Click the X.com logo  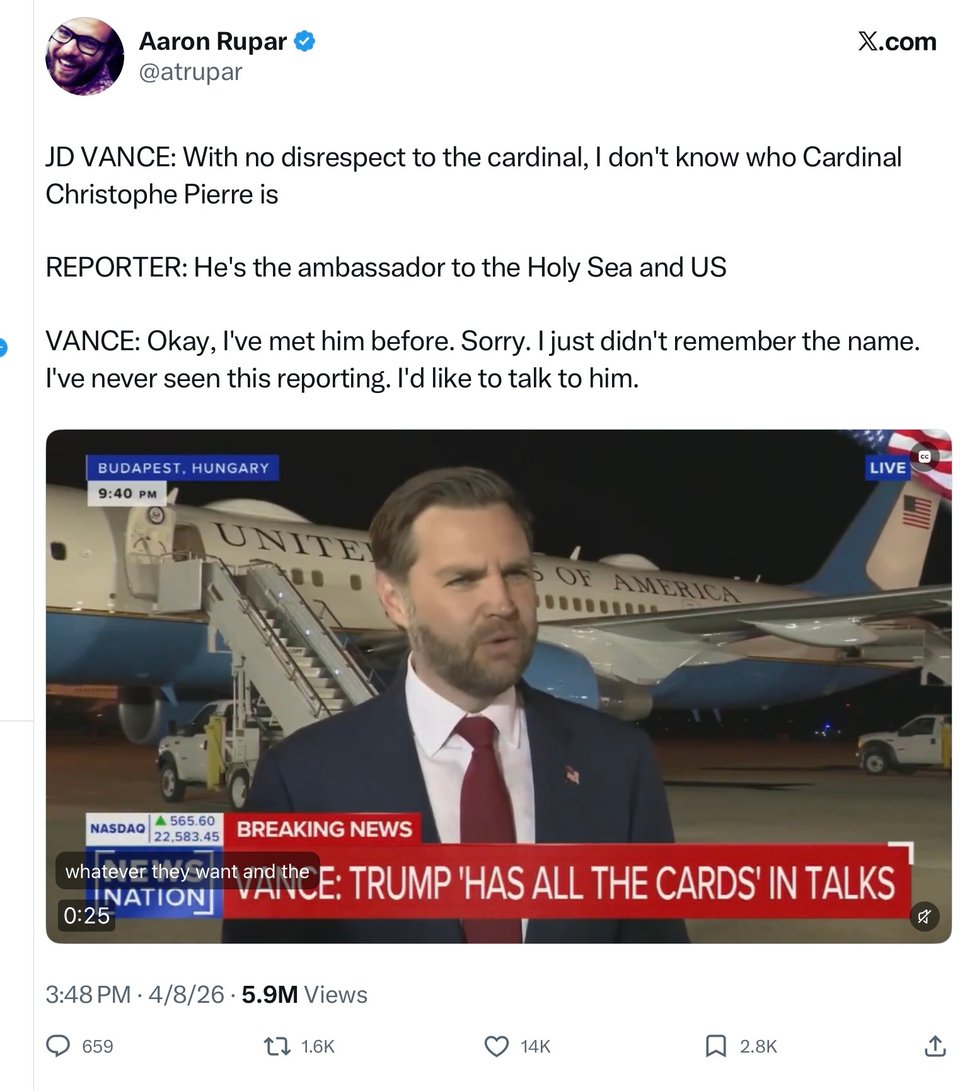897,42
